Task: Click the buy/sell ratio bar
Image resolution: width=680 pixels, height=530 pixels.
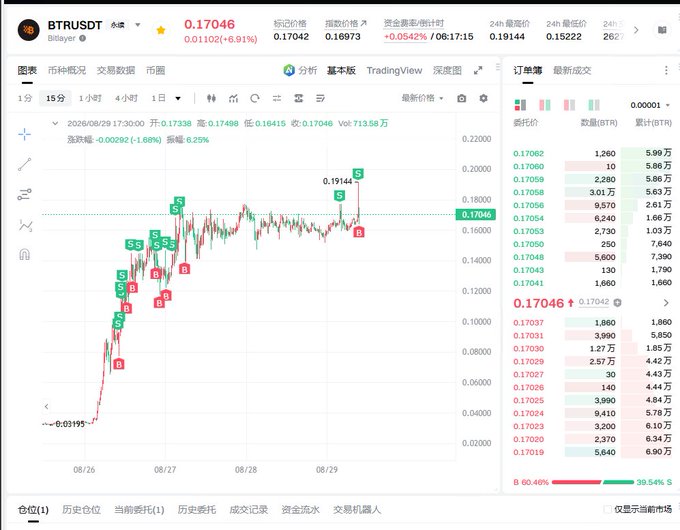Action: coord(592,482)
